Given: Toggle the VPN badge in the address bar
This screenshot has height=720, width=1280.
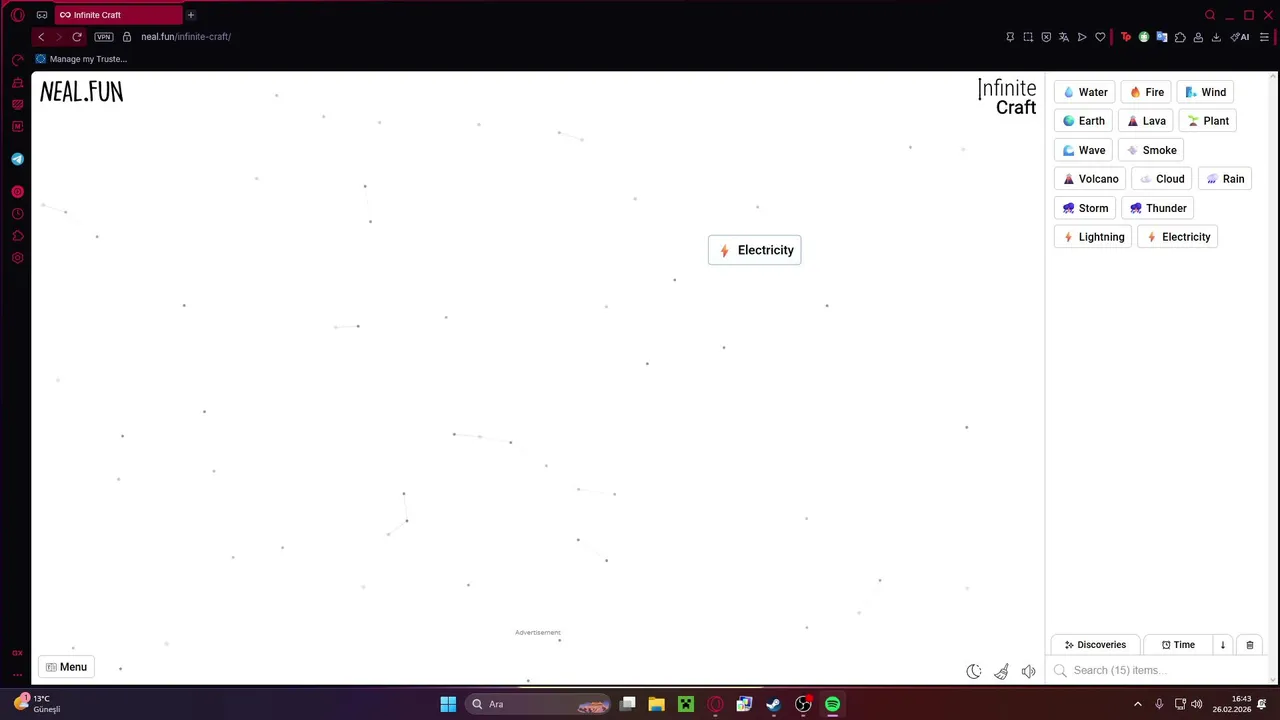Looking at the screenshot, I should click(x=104, y=37).
